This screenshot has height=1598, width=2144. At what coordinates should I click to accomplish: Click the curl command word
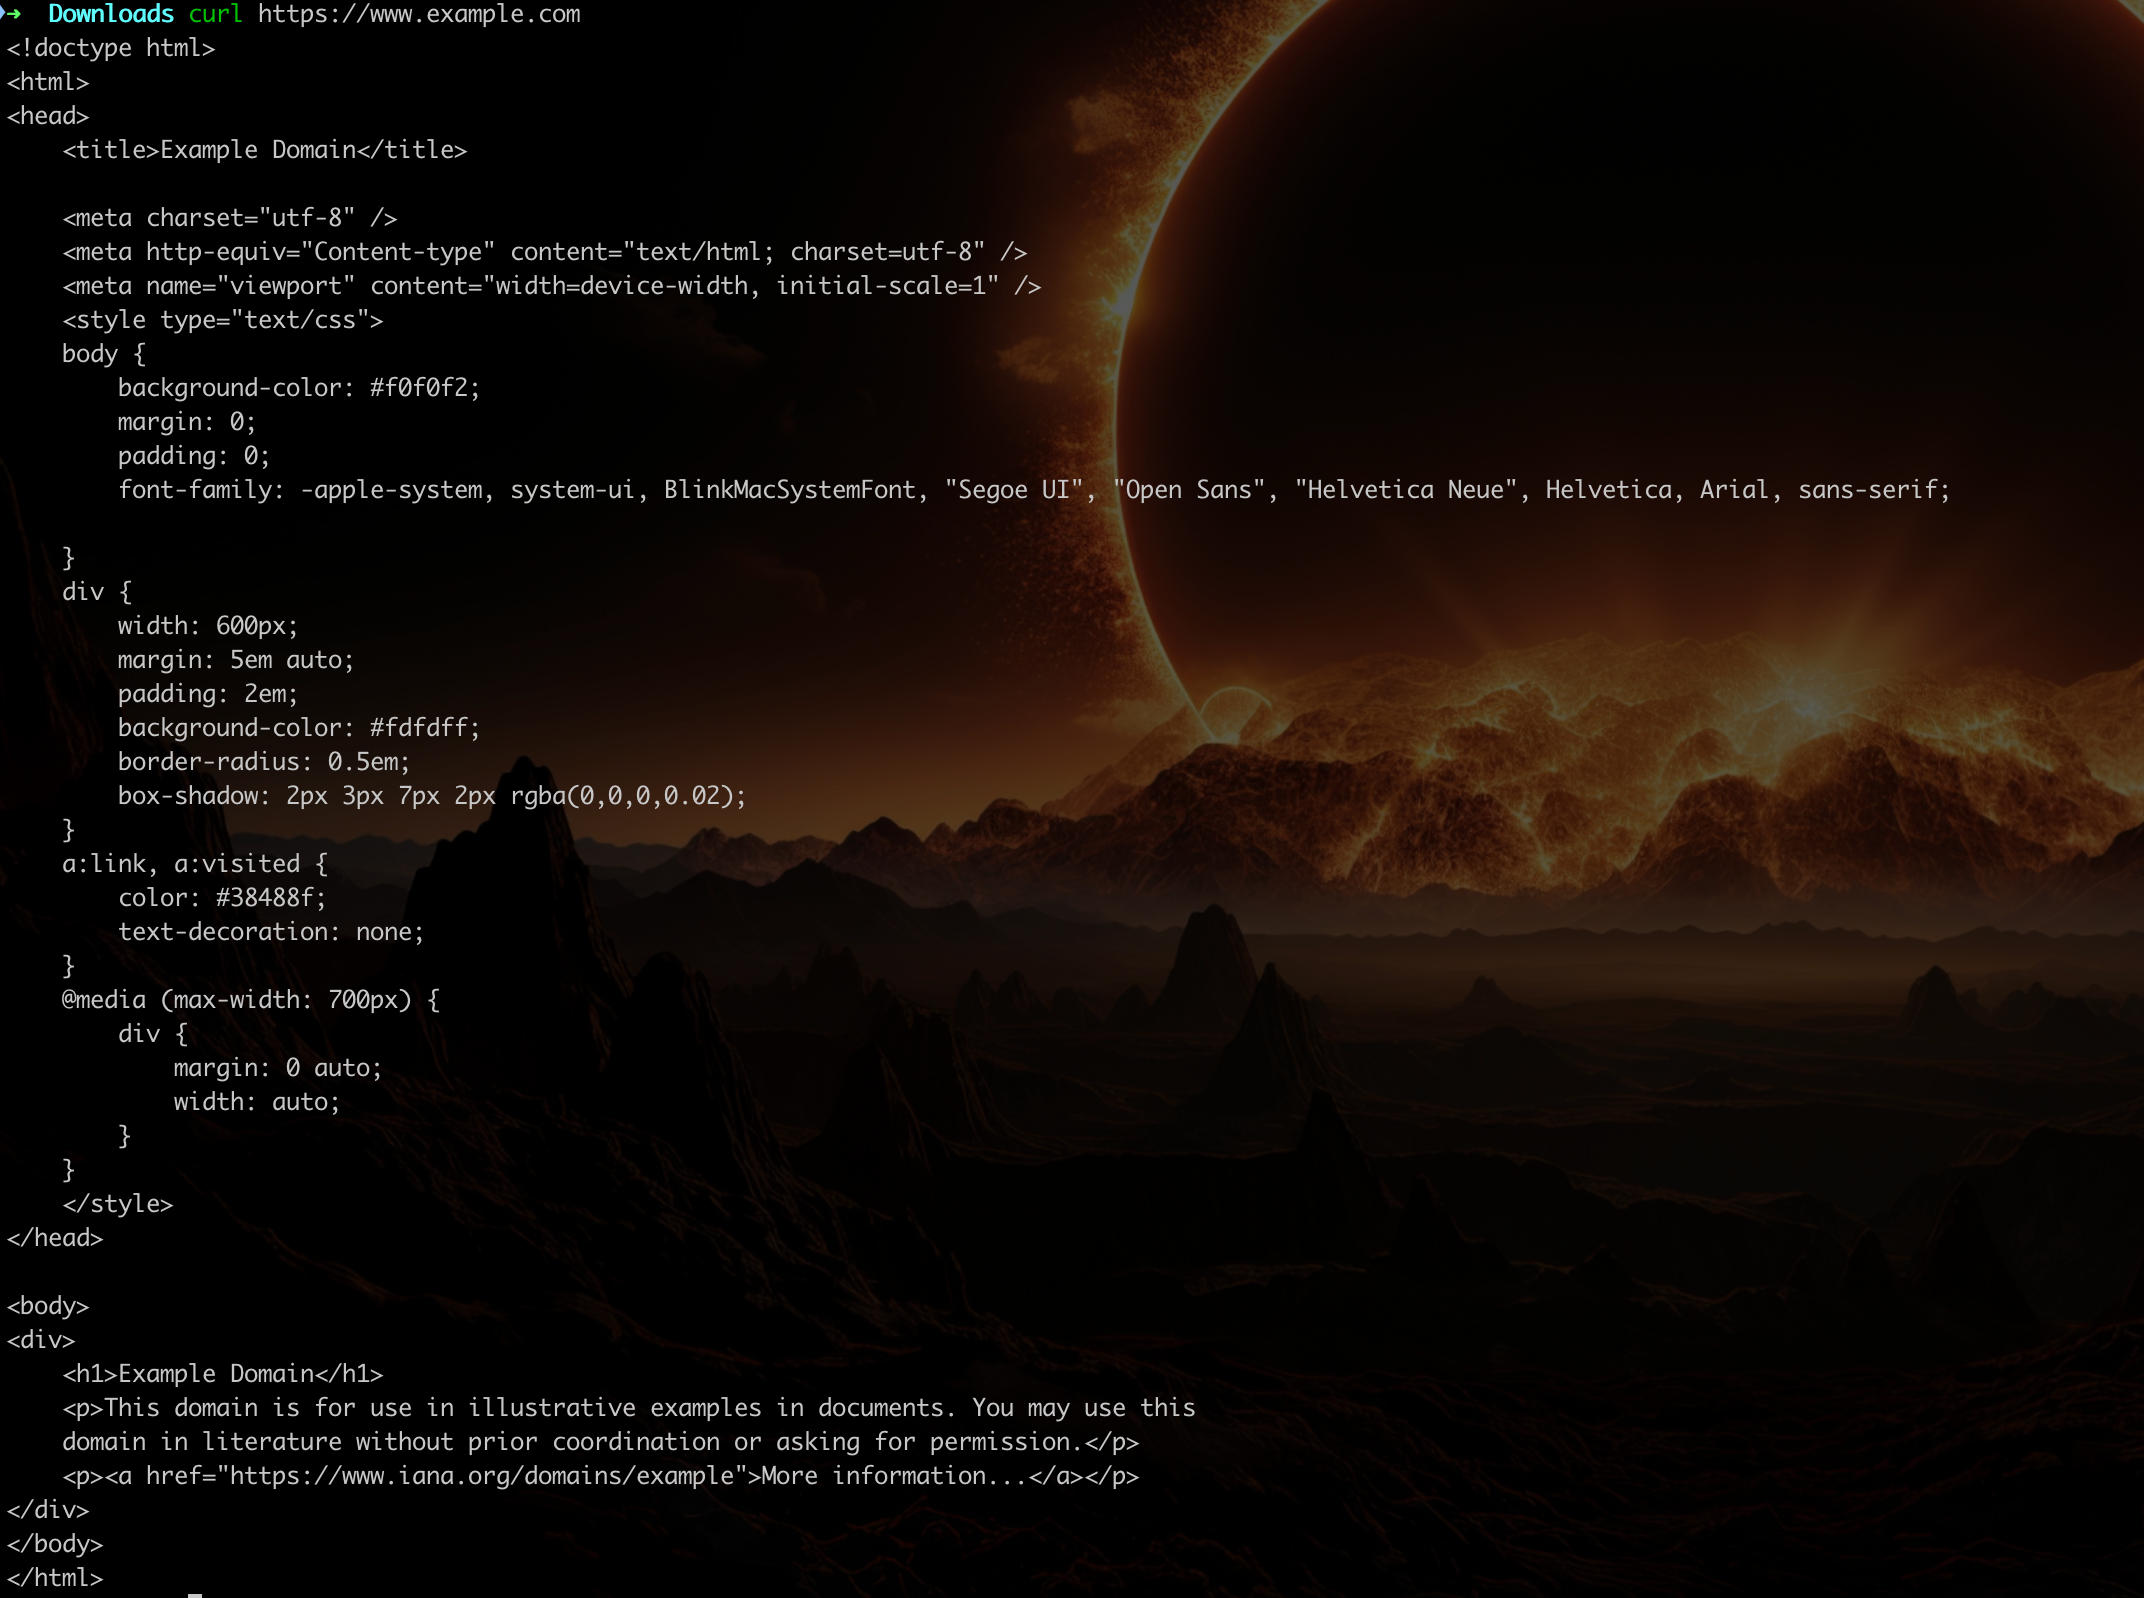click(215, 14)
